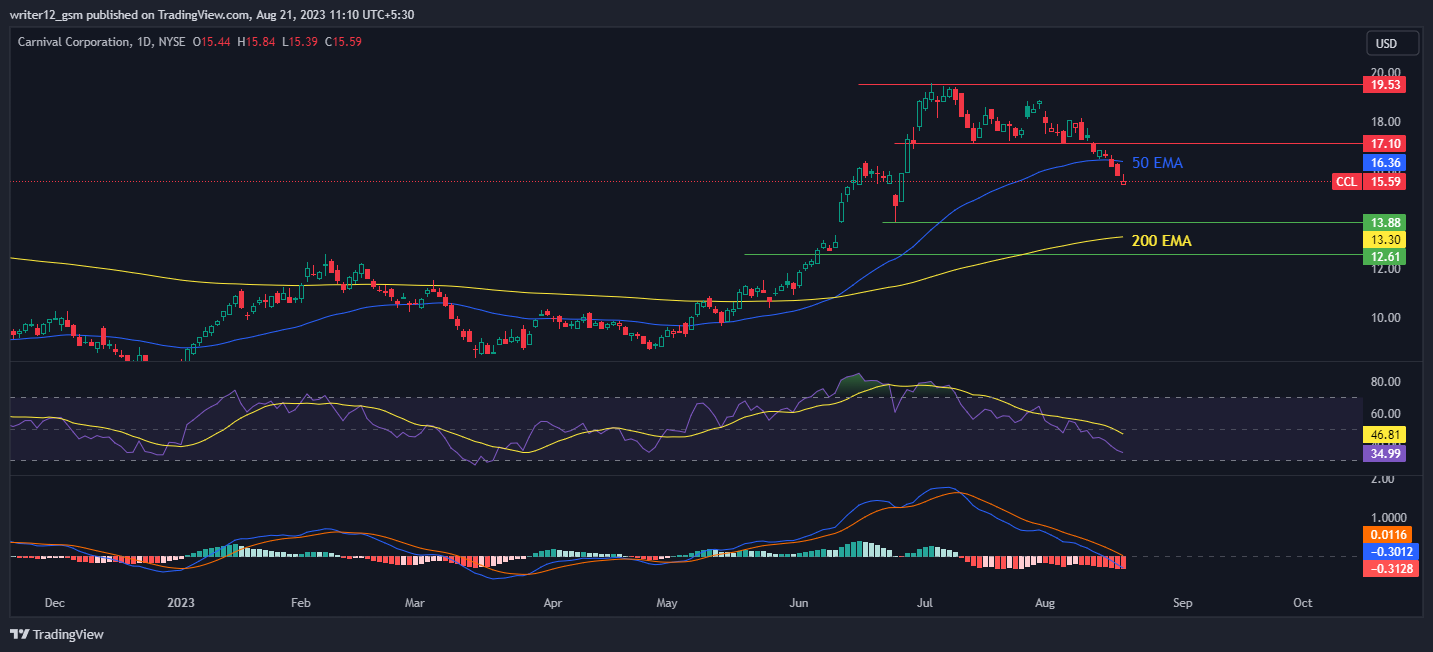Click the 2023 label on time axis
Screen dimensions: 1433x652
point(181,603)
